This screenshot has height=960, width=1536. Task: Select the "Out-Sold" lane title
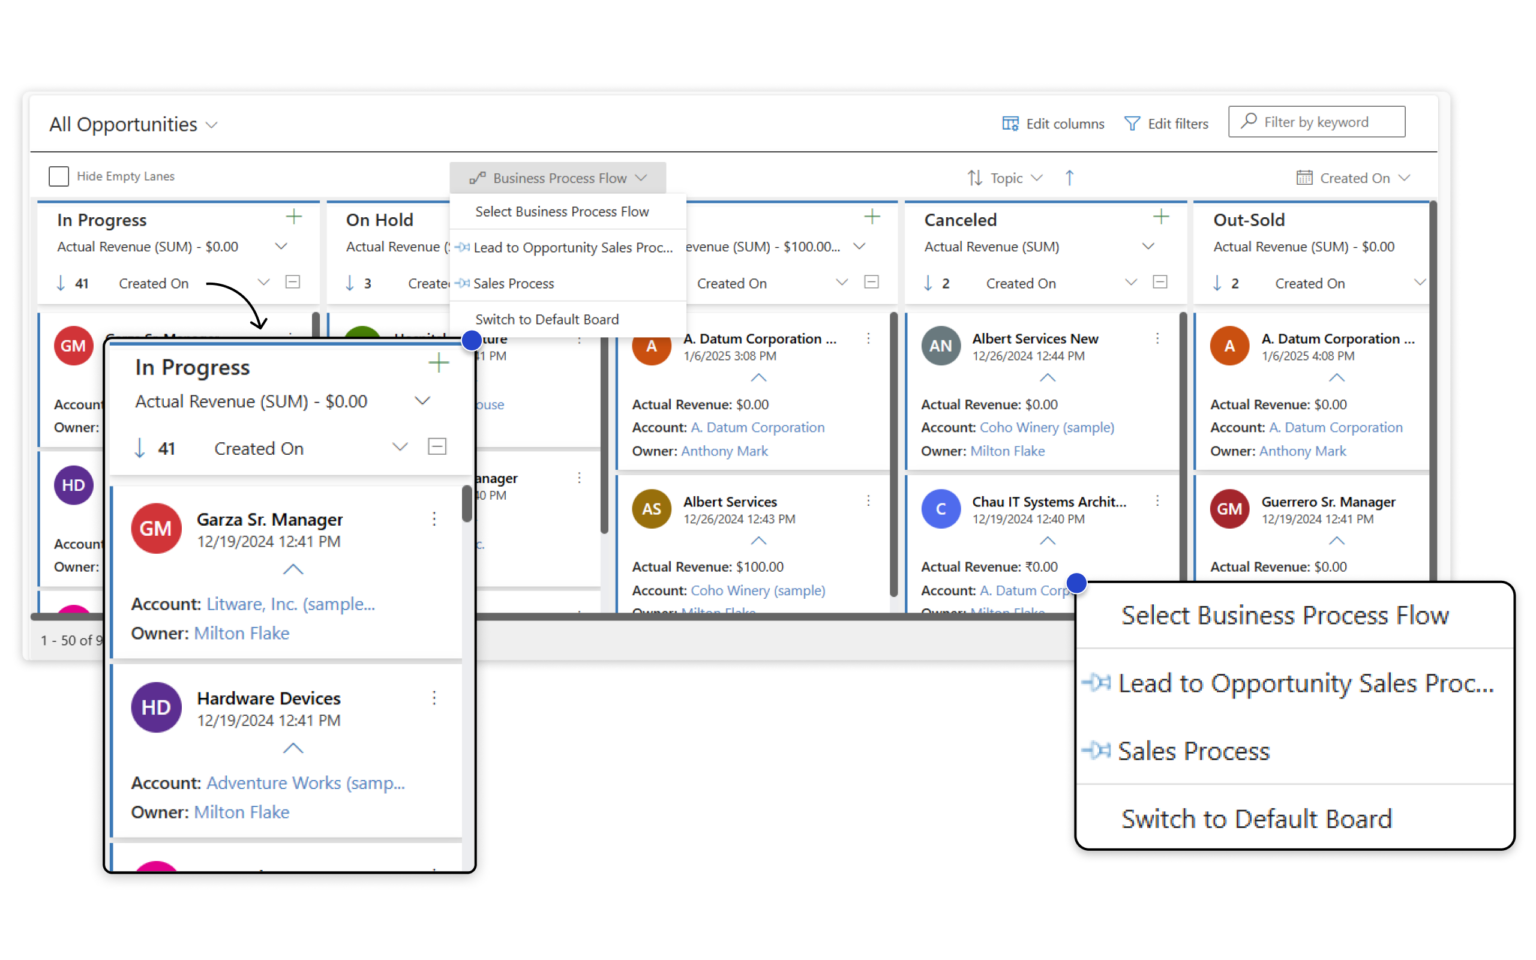coord(1249,220)
